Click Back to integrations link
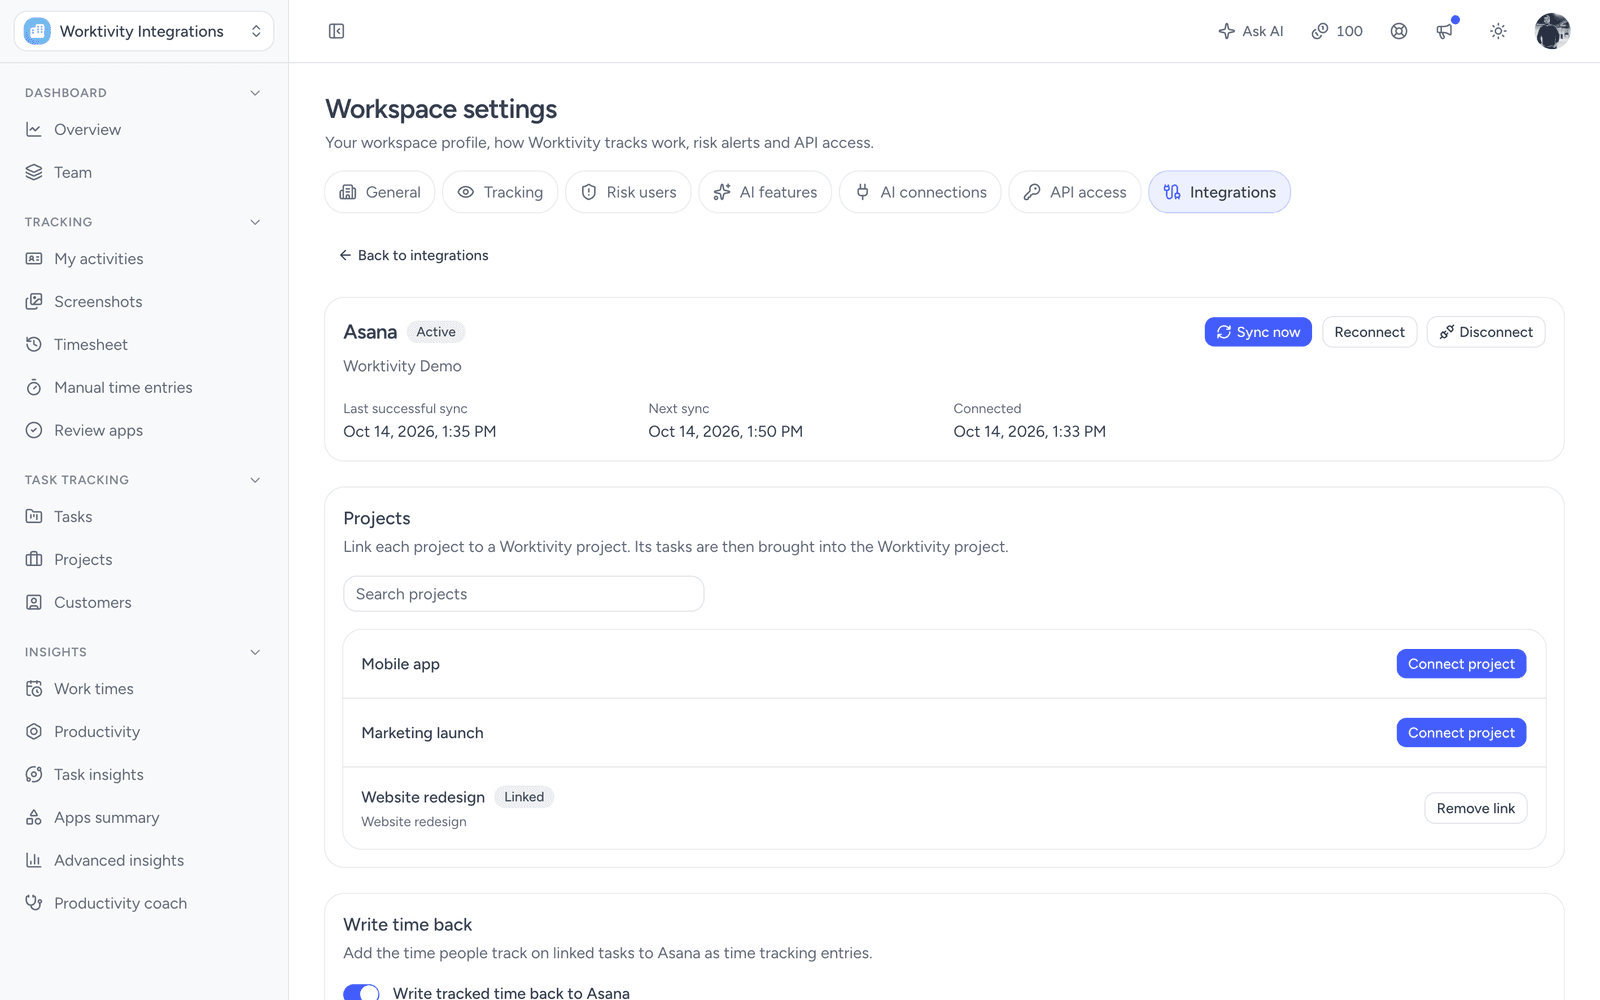1600x1000 pixels. pyautogui.click(x=414, y=255)
